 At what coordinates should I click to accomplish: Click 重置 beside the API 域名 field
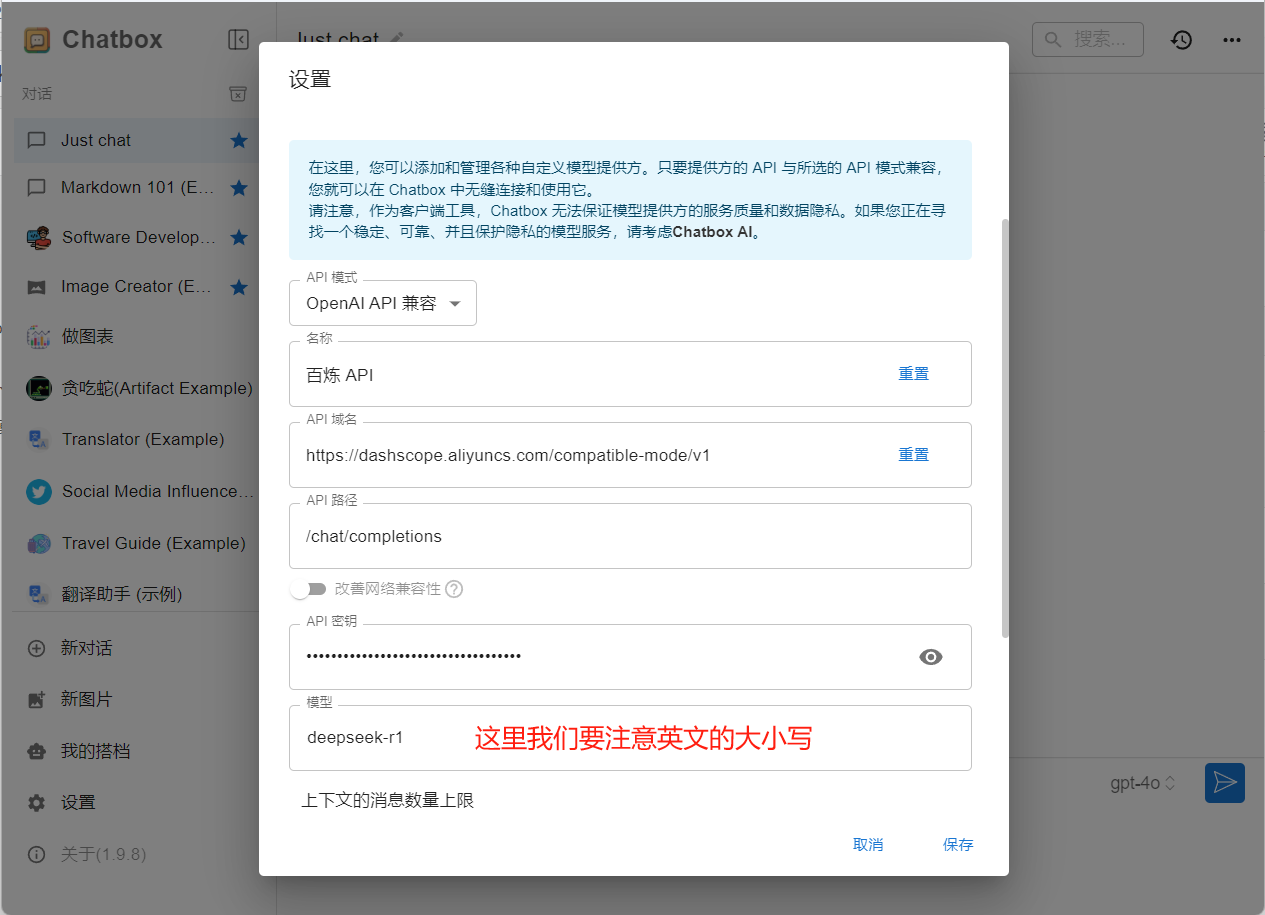[914, 455]
